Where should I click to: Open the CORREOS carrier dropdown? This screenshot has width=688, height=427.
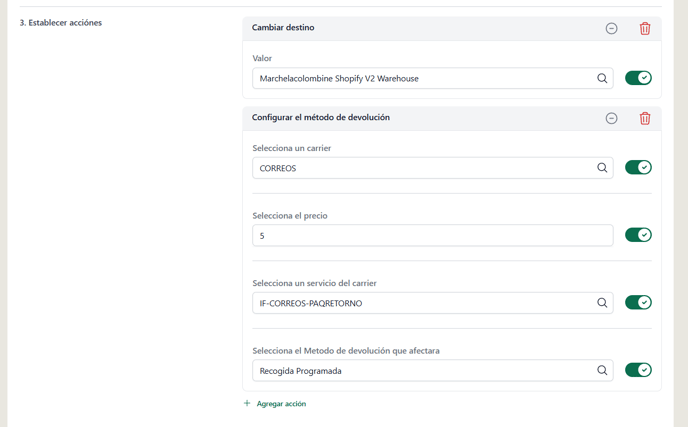tap(433, 168)
